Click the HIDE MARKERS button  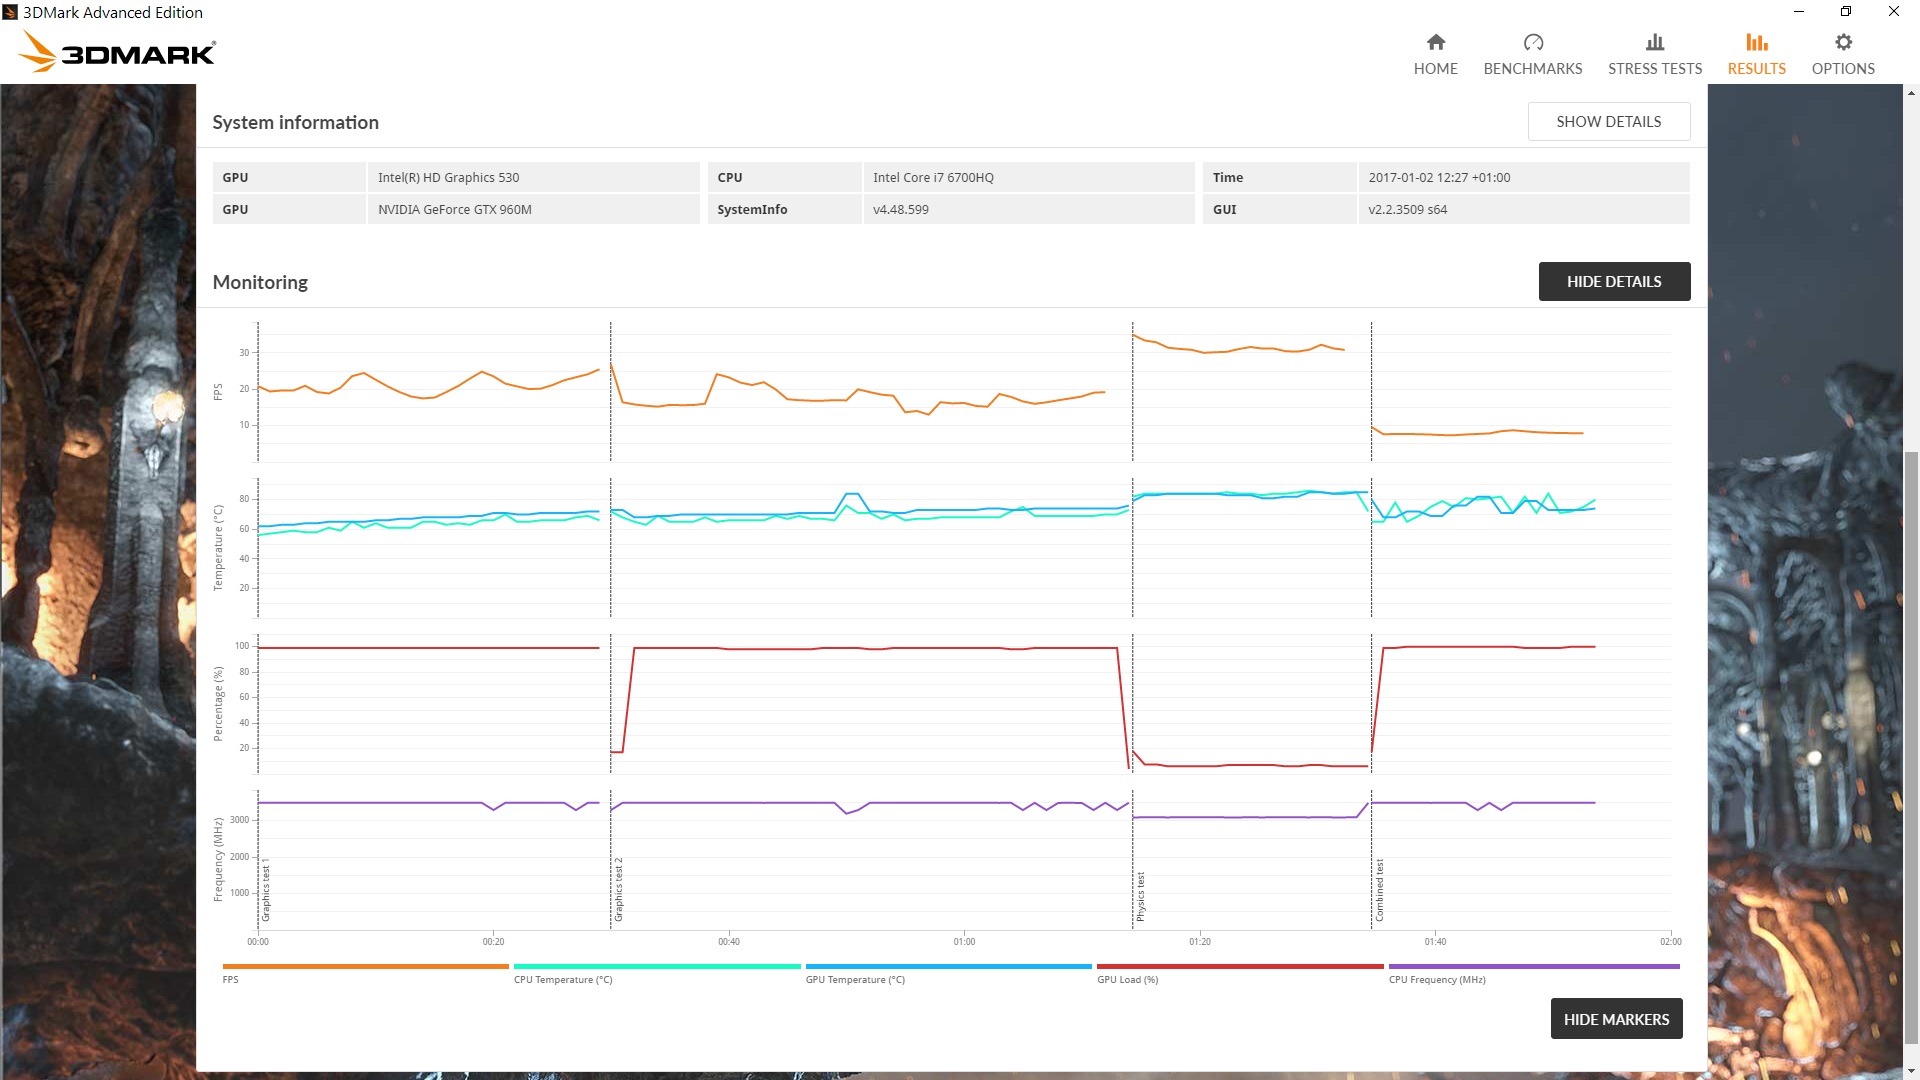(1616, 1019)
